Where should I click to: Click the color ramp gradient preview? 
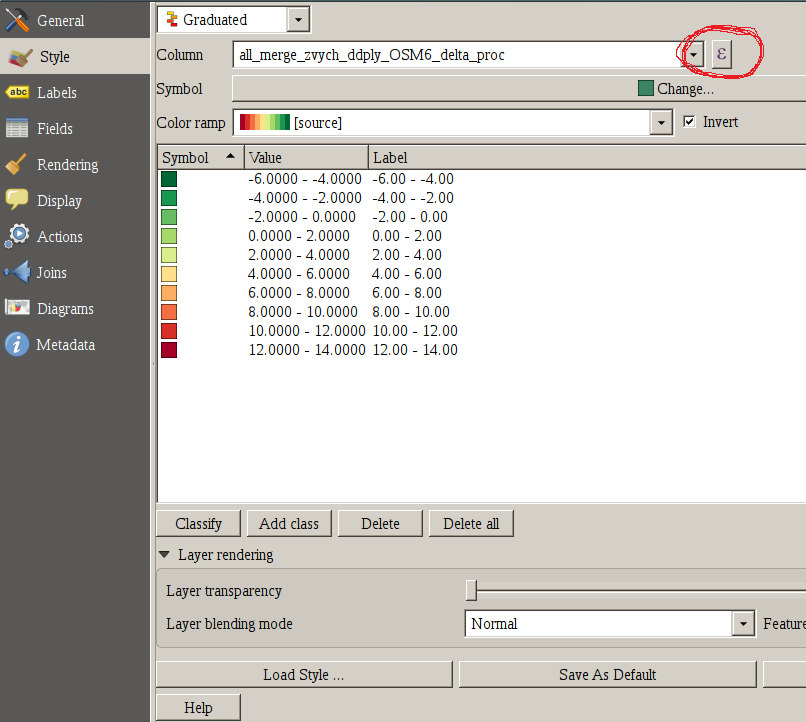click(265, 122)
